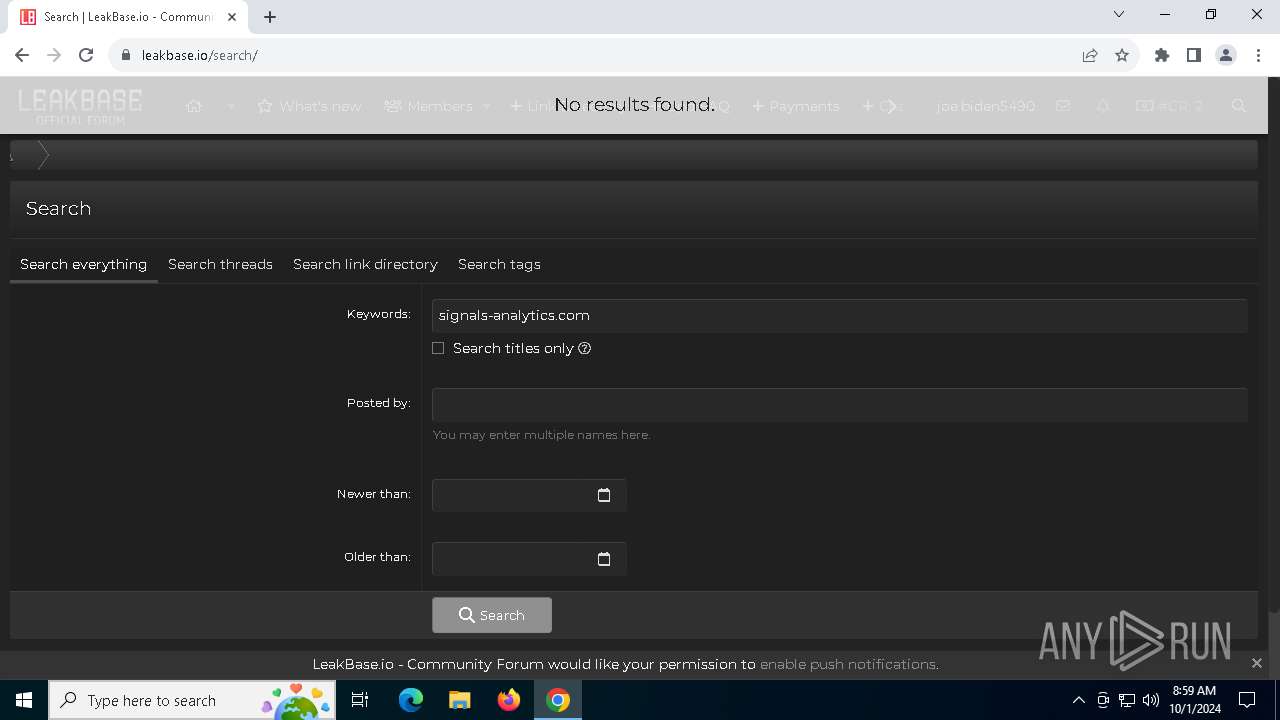Click the Newer than date field
Image resolution: width=1280 pixels, height=720 pixels.
[529, 495]
